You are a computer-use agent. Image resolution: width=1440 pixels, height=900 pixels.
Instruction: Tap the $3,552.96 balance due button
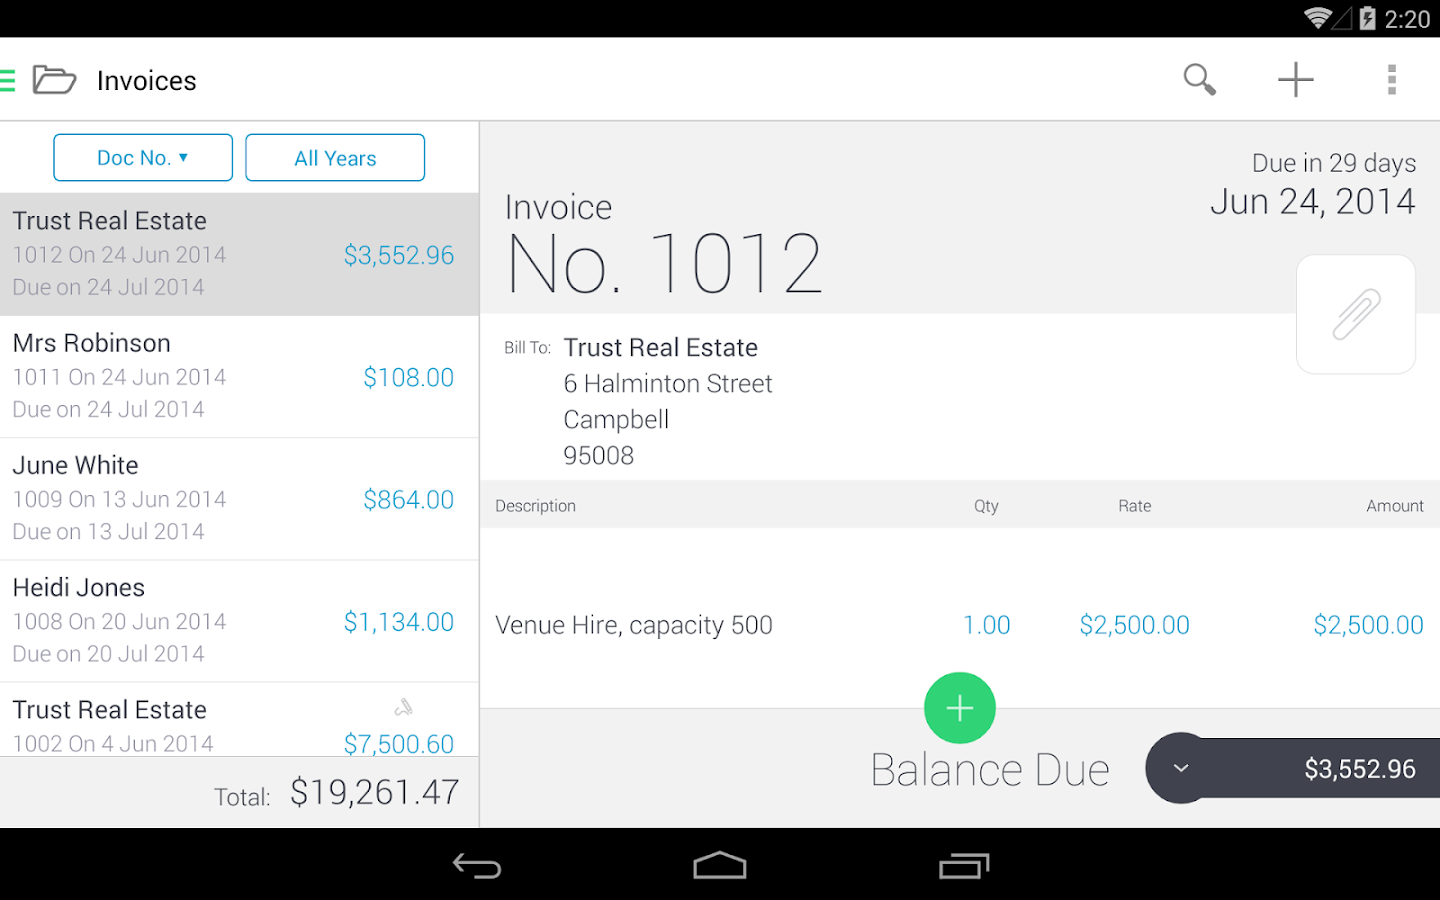tap(1360, 768)
